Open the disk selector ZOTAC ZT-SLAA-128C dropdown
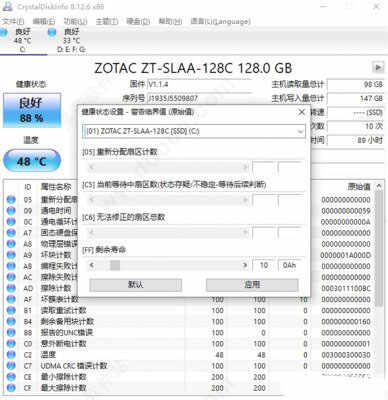 pos(194,131)
